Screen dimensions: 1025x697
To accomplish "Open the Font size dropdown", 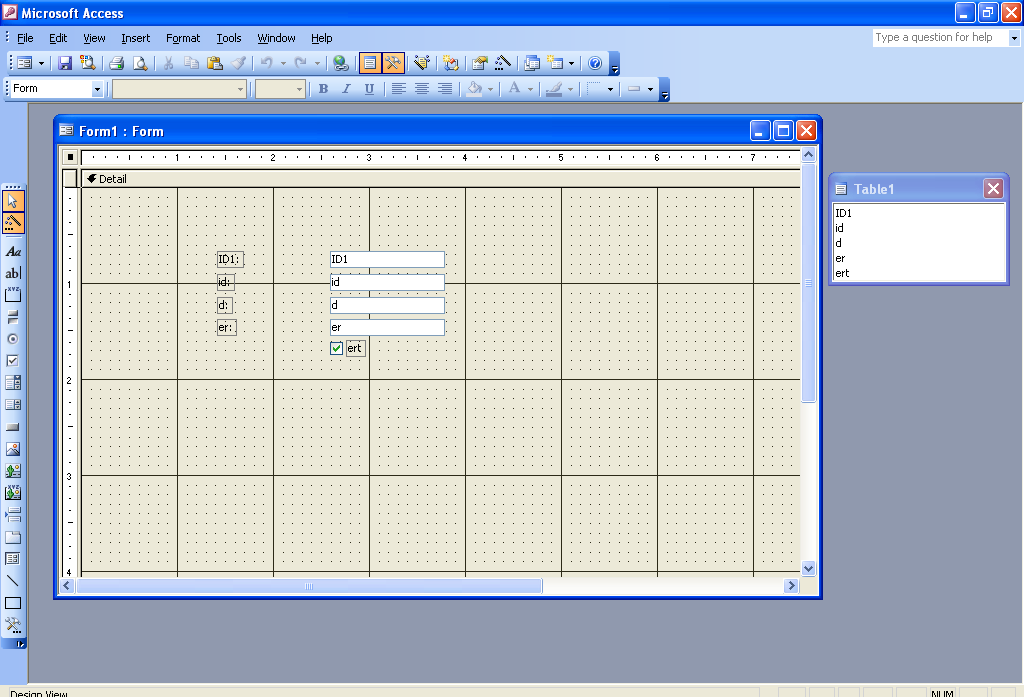I will pyautogui.click(x=299, y=89).
